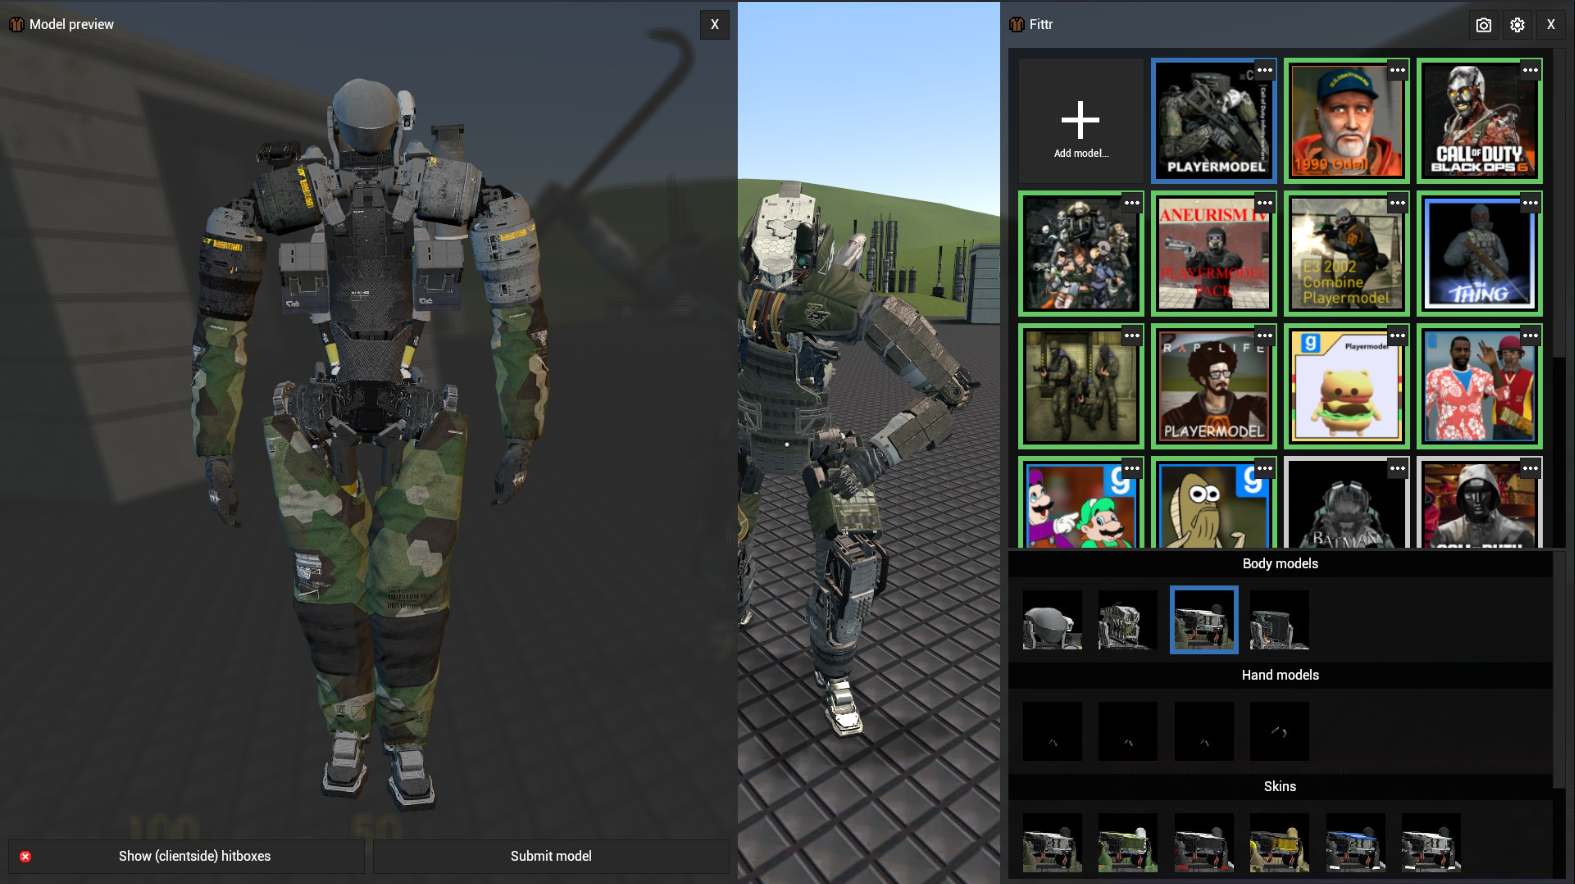Choose the blue skin variant
Screen dimensions: 1575x884
(x=1355, y=843)
